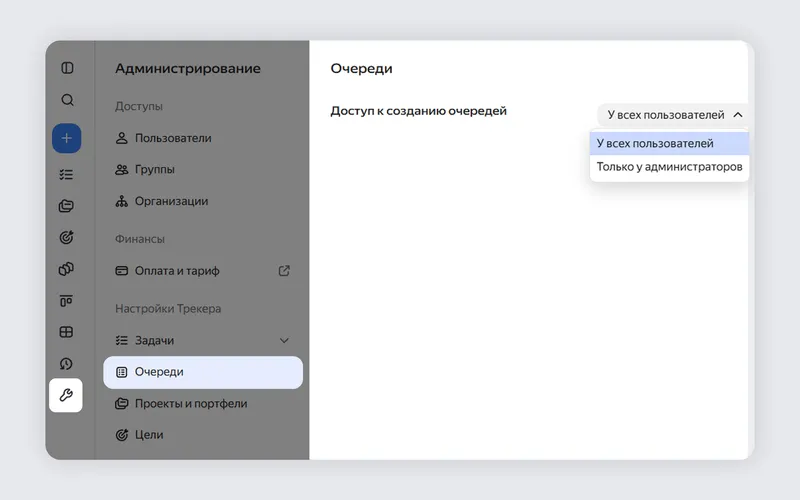
Task: Click the Доступы section label
Action: tap(139, 106)
